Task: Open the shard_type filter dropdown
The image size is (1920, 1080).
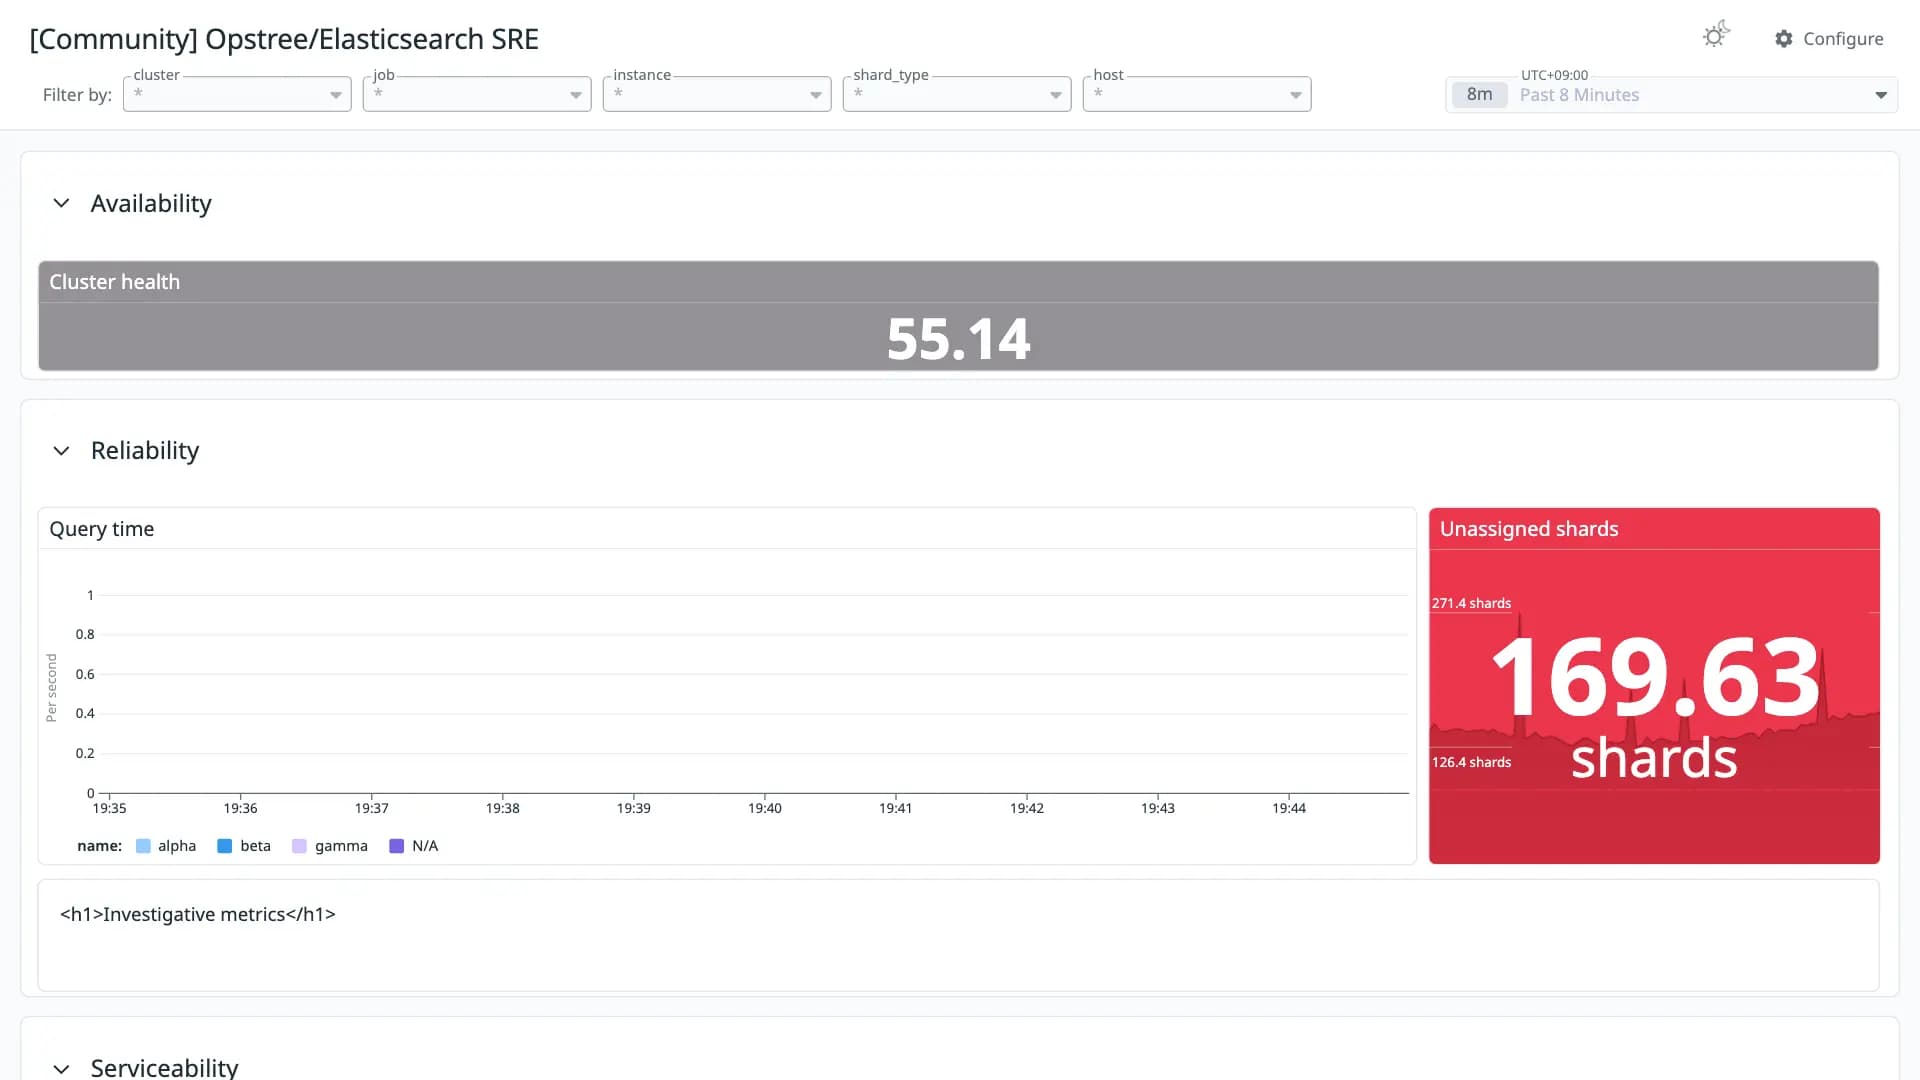Action: pyautogui.click(x=957, y=94)
